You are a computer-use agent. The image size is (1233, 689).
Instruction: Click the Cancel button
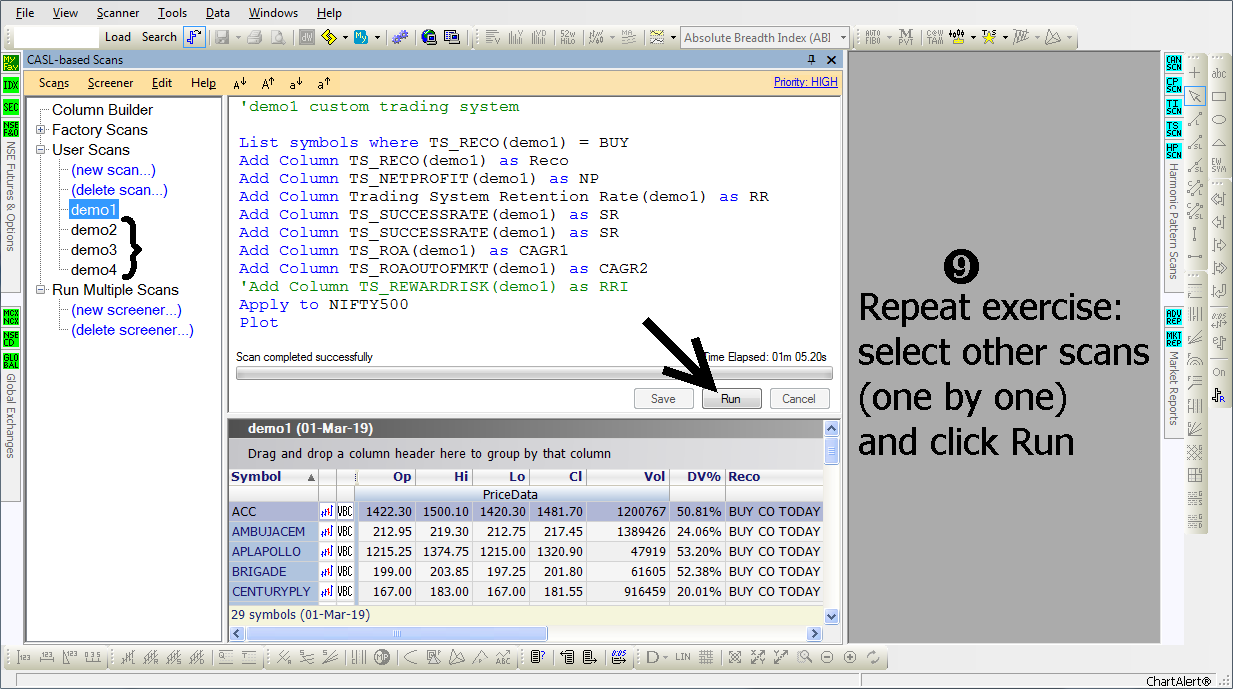[x=799, y=398]
